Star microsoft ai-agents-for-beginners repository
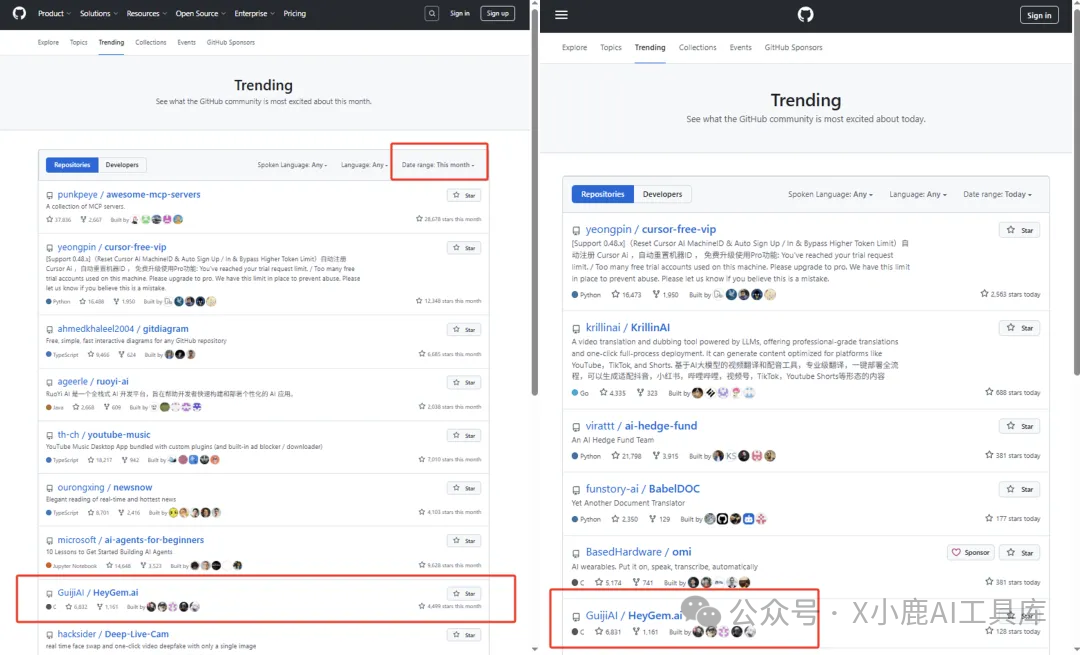 [464, 541]
